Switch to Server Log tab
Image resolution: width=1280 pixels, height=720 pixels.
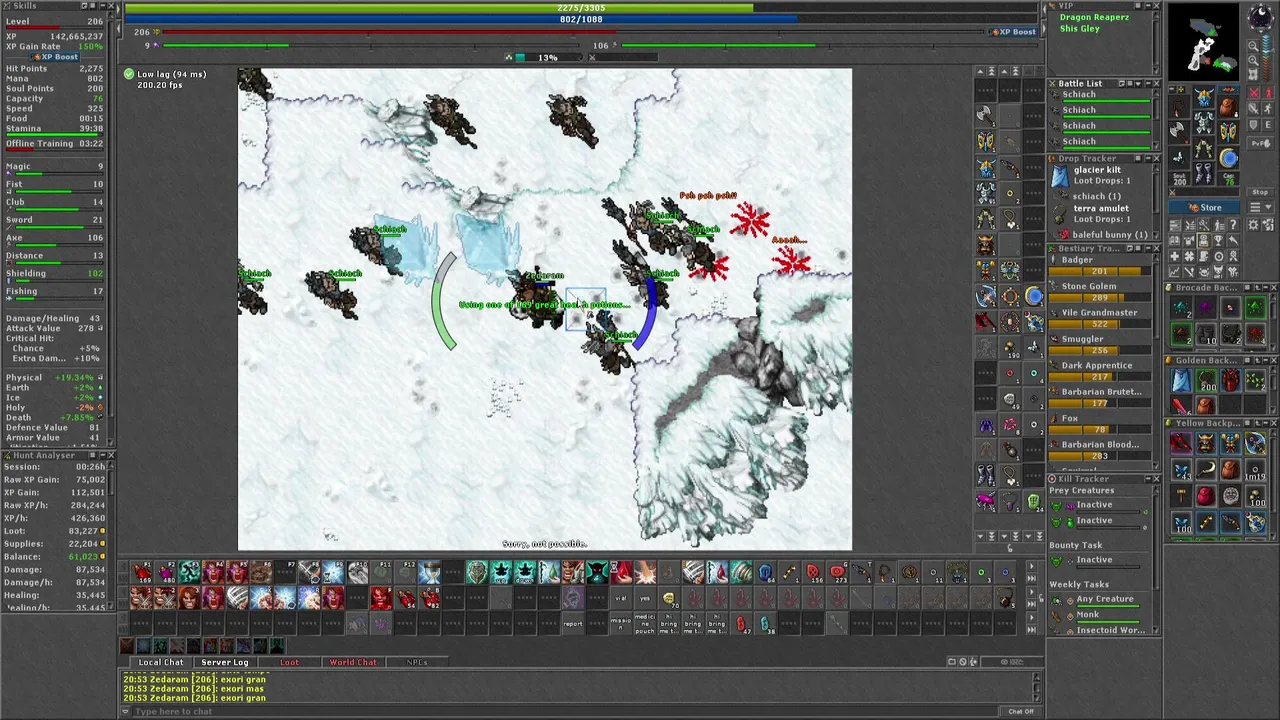click(x=224, y=662)
